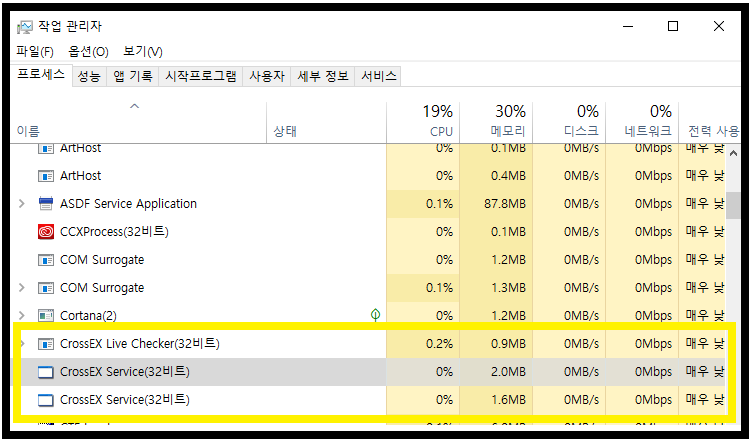Click icon of COM Surrogate using 1.2MB

(46, 260)
